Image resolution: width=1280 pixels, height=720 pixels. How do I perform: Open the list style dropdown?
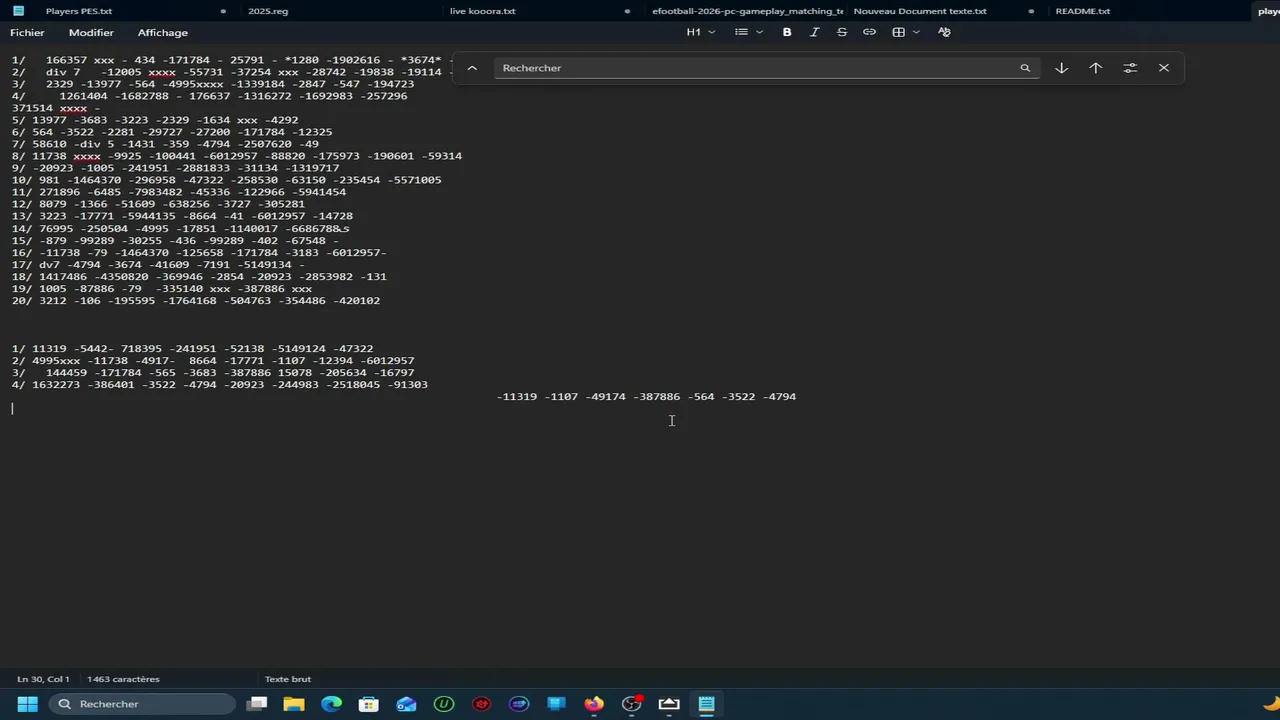click(749, 32)
